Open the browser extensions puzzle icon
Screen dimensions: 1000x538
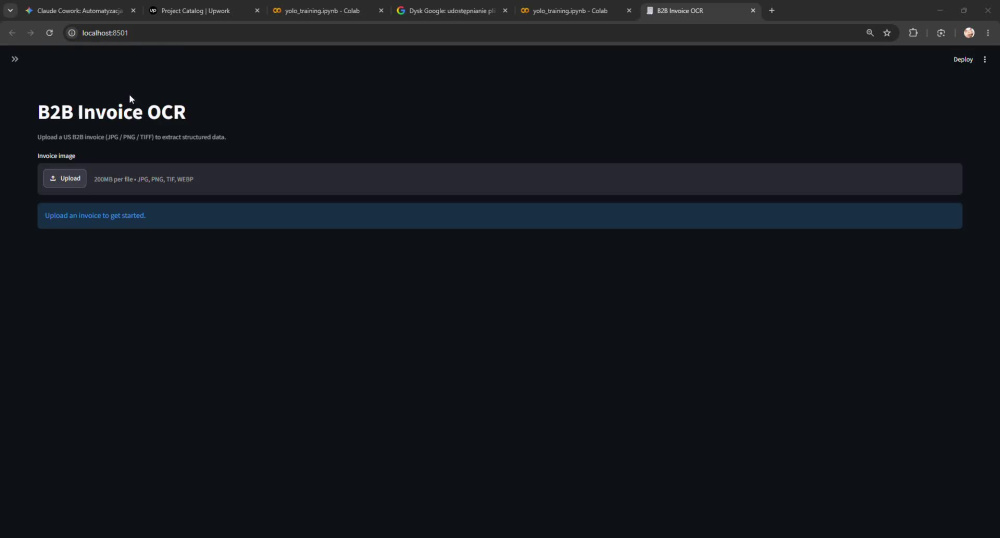(x=913, y=33)
